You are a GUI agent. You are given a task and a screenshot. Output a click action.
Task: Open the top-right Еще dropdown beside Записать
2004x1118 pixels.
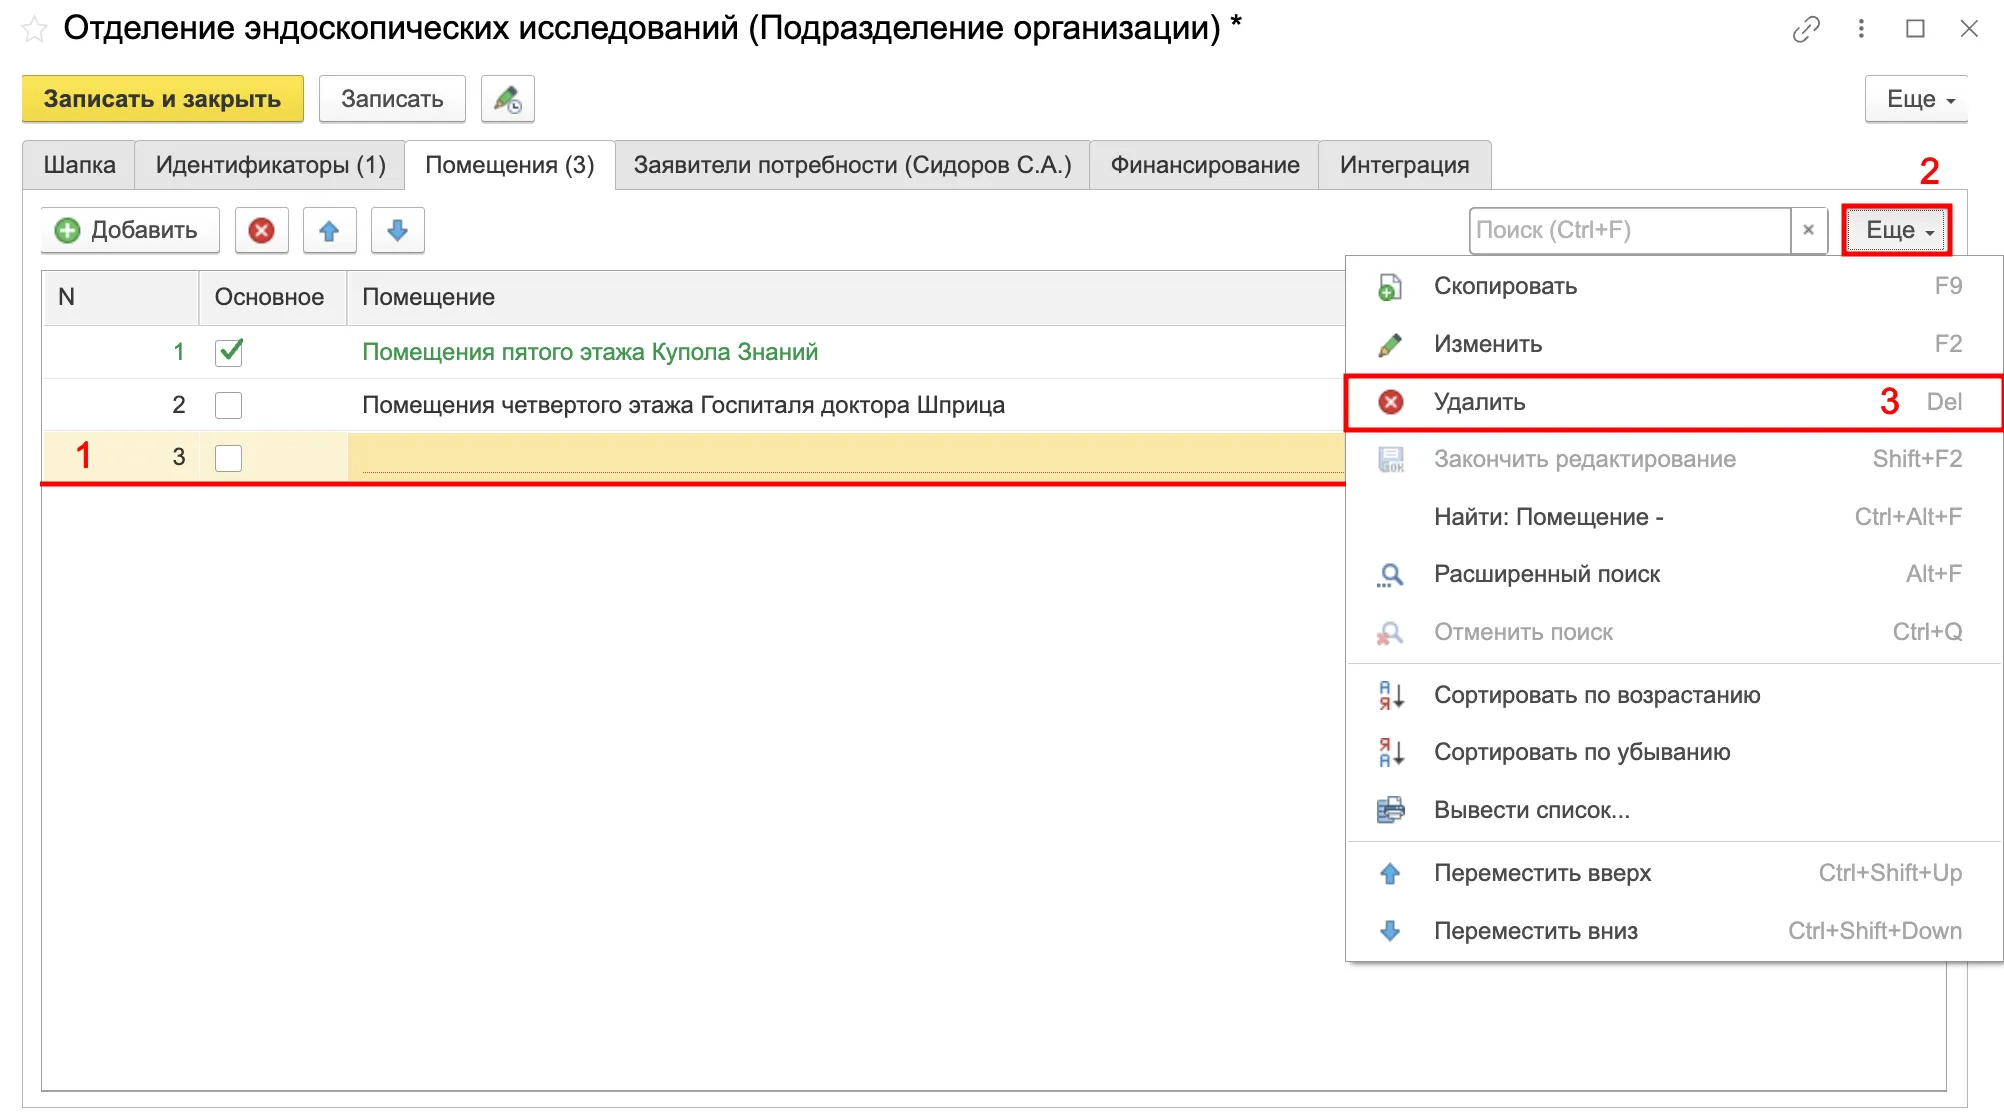click(x=1919, y=99)
